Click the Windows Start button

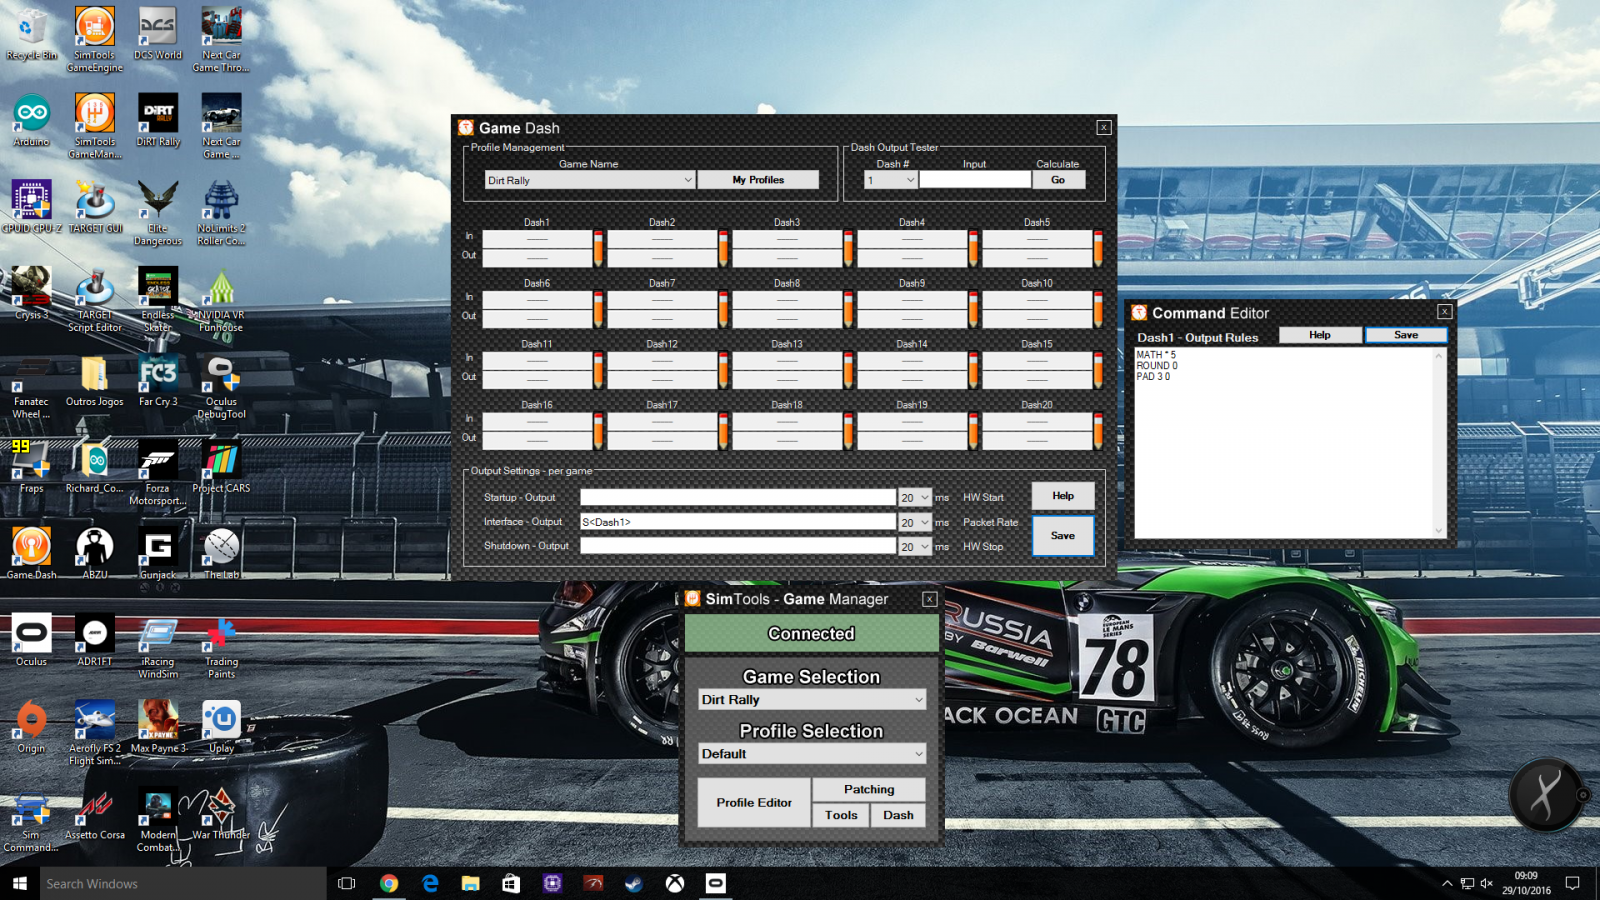click(x=19, y=883)
